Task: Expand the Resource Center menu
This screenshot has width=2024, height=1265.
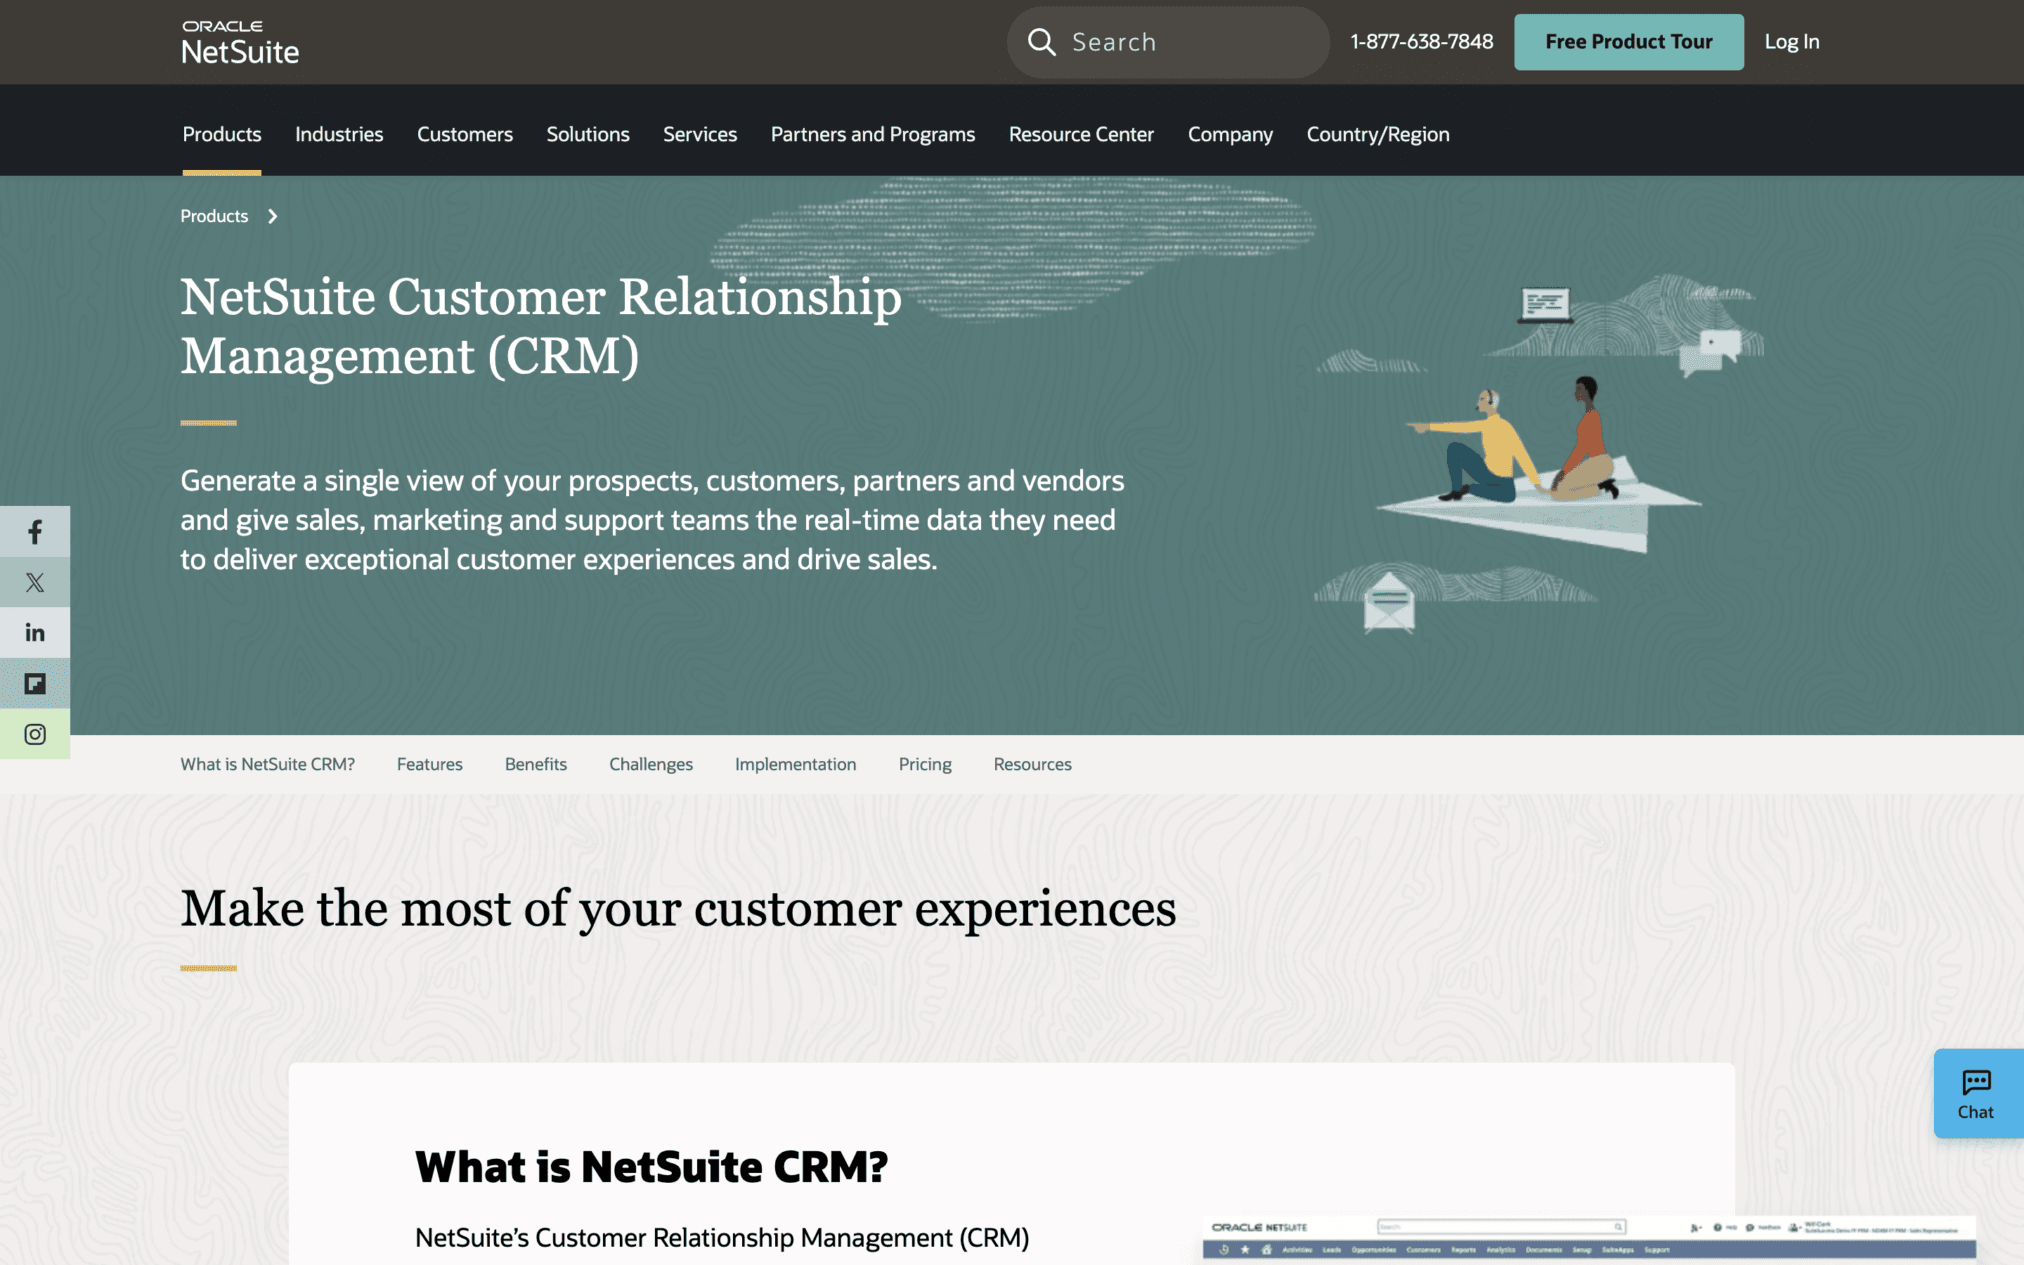Action: [1080, 134]
